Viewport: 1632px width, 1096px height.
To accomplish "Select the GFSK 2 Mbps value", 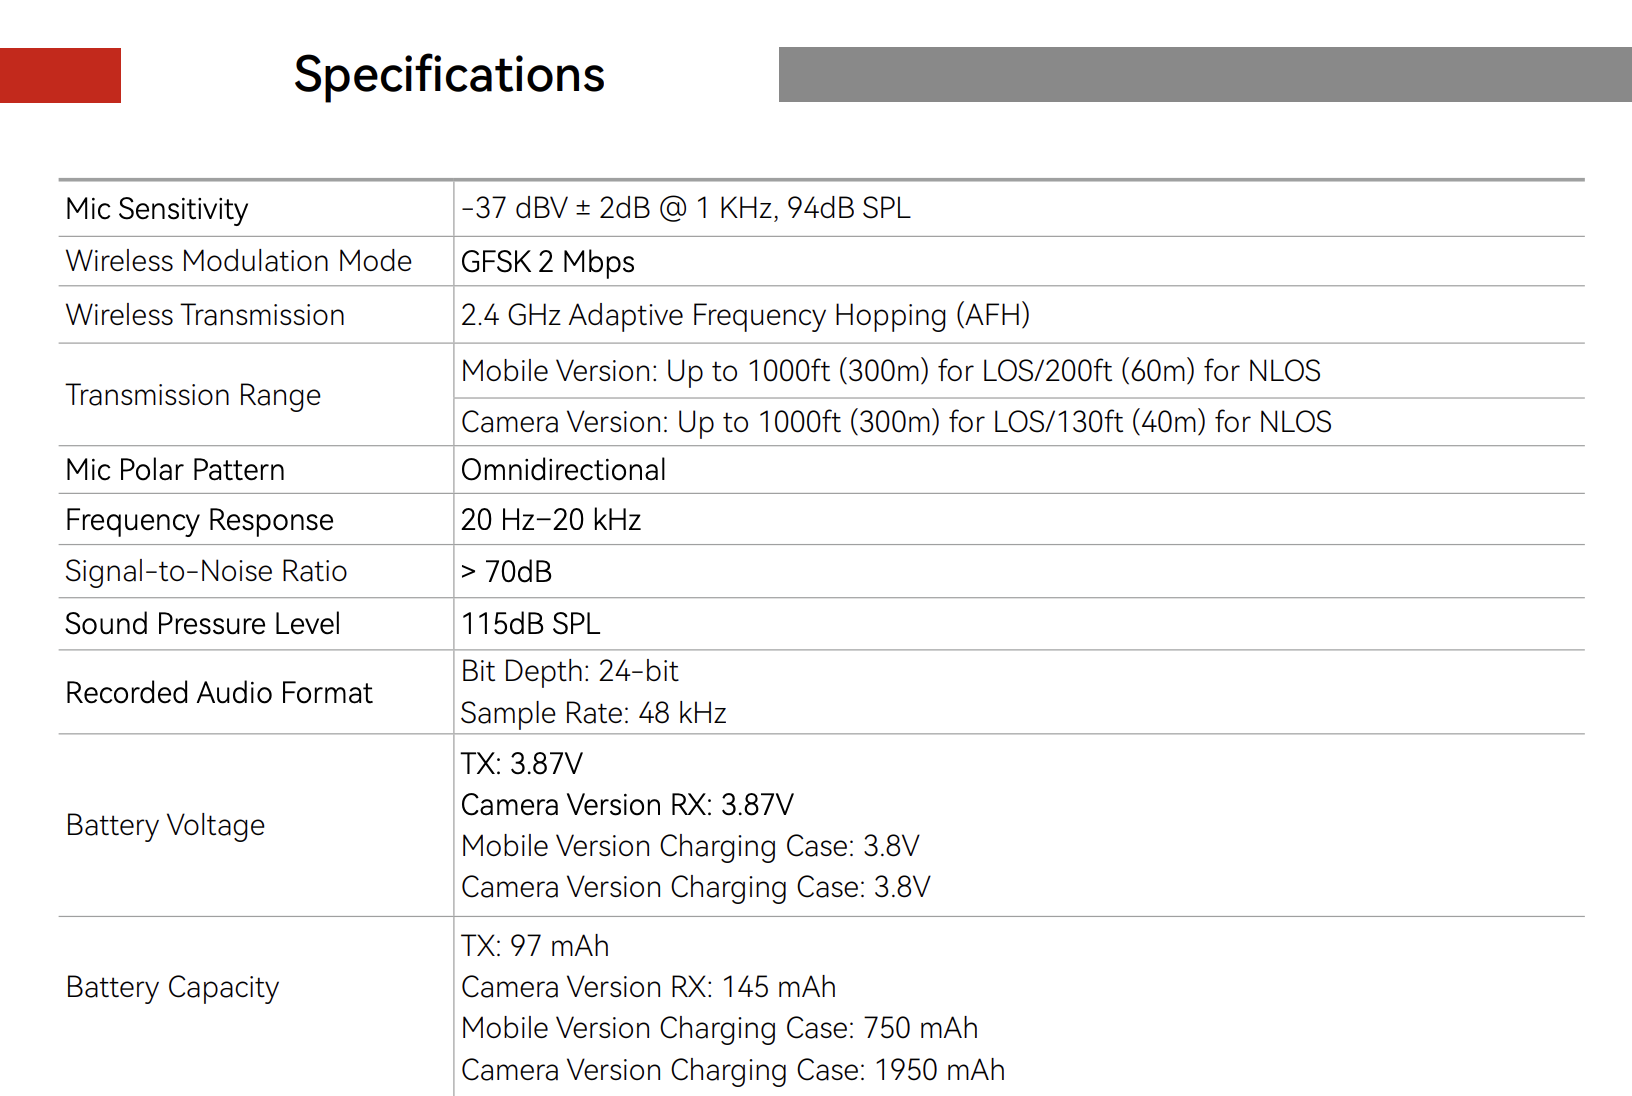I will [547, 262].
